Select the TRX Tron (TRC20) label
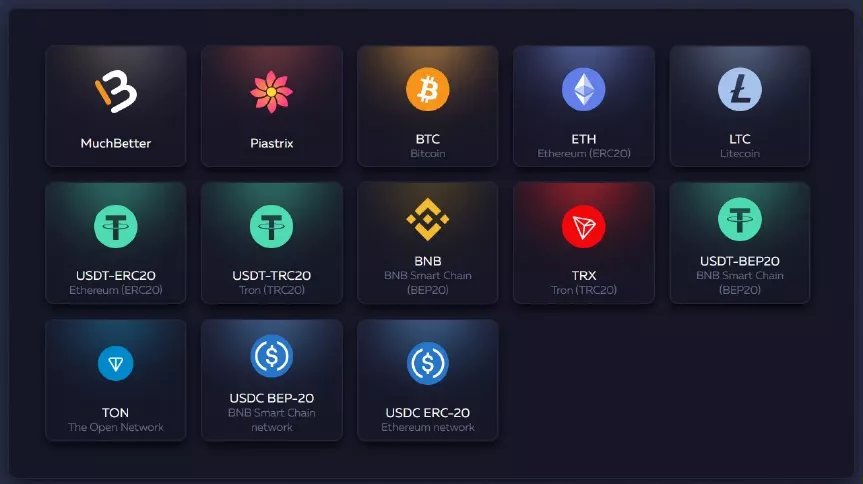 [x=583, y=282]
